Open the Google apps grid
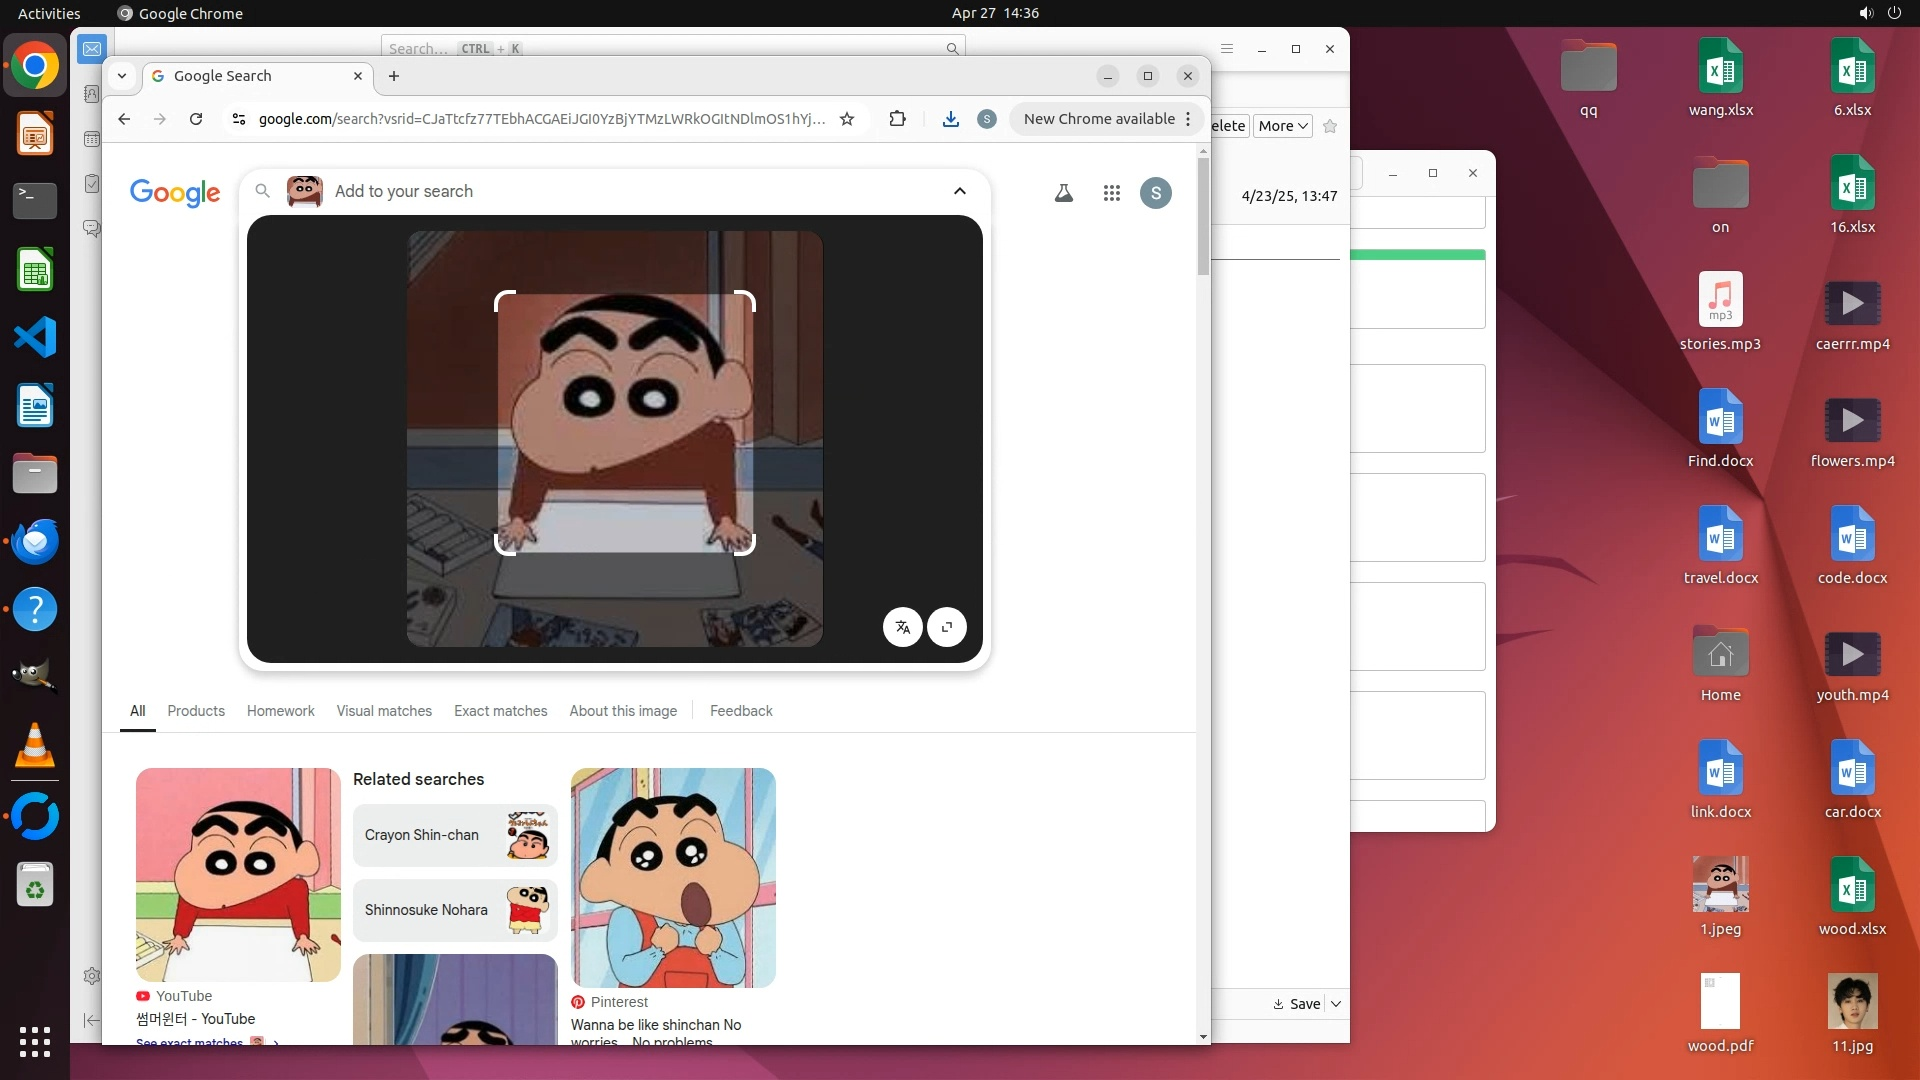Viewport: 1920px width, 1080px height. [x=1111, y=193]
